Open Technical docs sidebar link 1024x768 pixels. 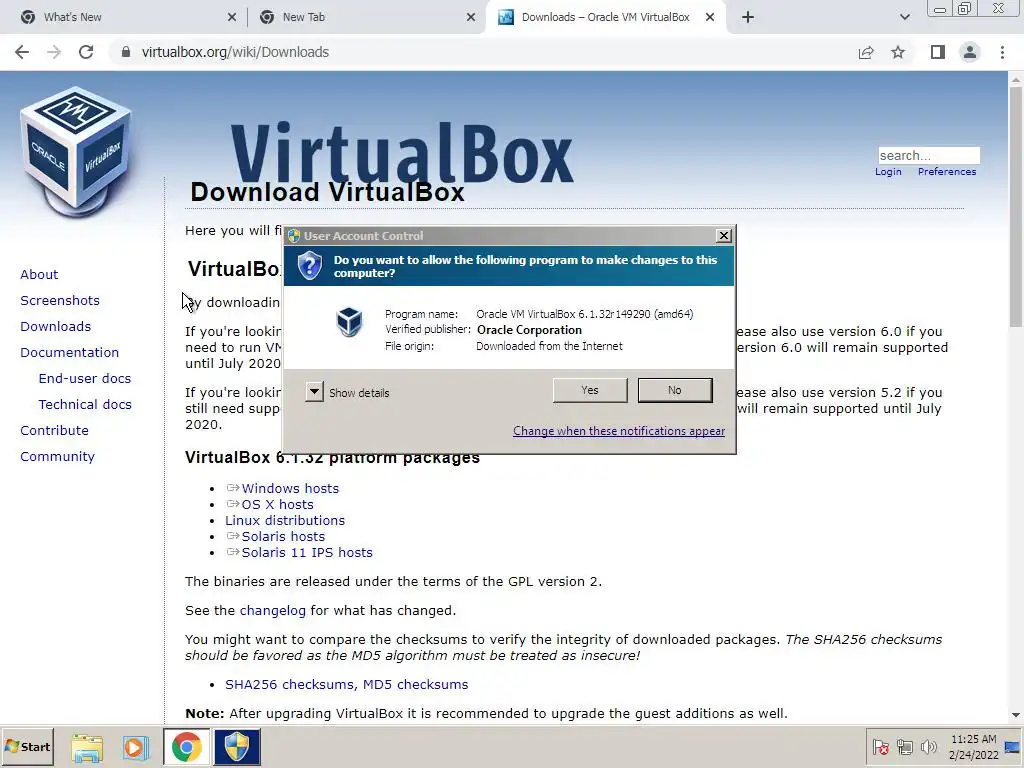click(x=85, y=405)
